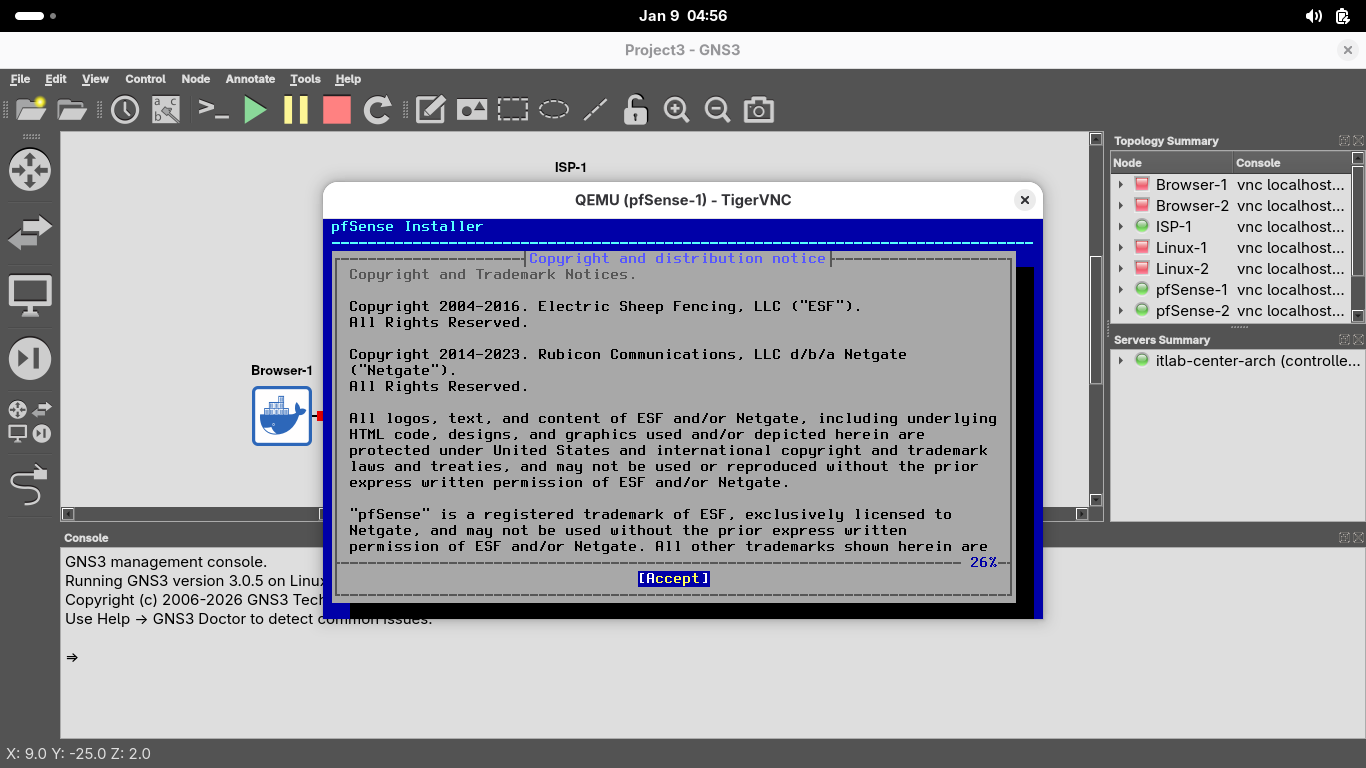Viewport: 1366px width, 768px height.
Task: Stop all nodes with red square
Action: (x=337, y=110)
